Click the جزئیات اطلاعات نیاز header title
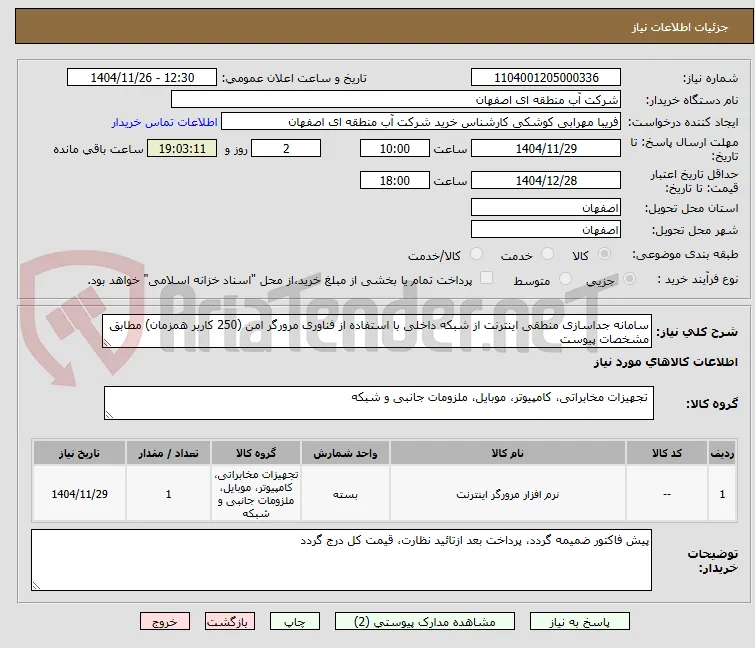This screenshot has width=755, height=648. point(680,27)
